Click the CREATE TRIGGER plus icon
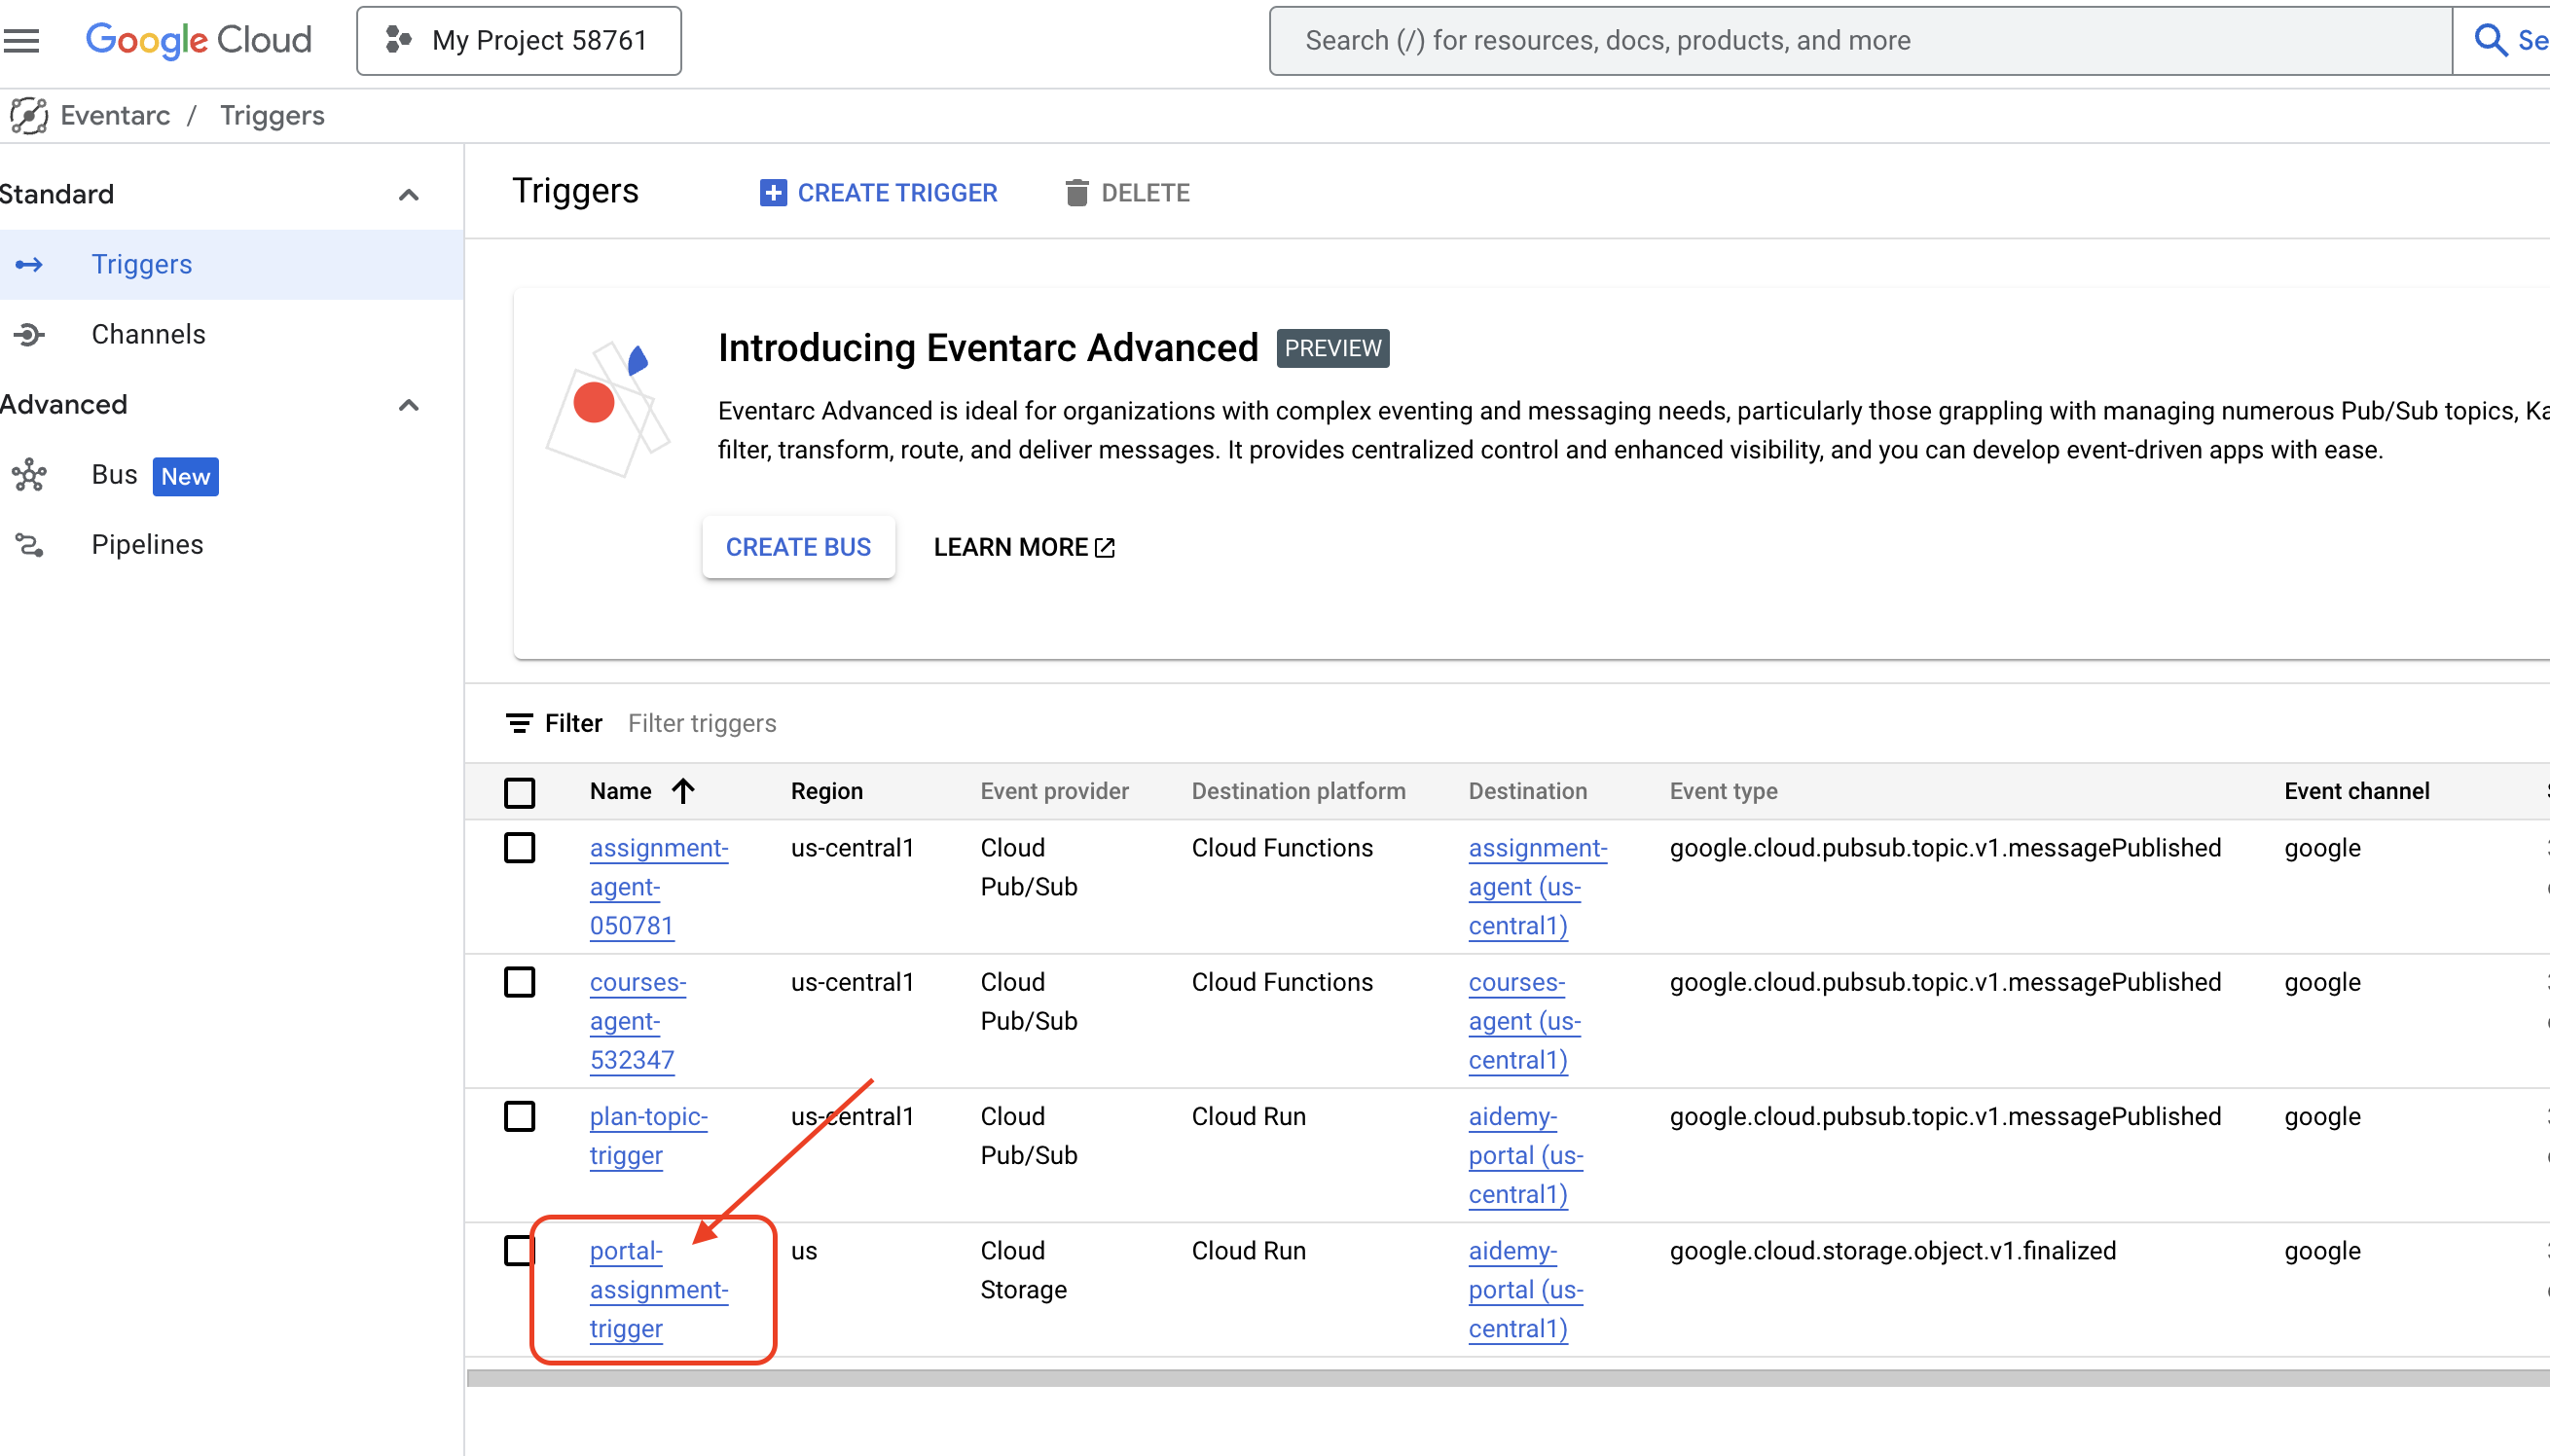 (771, 193)
